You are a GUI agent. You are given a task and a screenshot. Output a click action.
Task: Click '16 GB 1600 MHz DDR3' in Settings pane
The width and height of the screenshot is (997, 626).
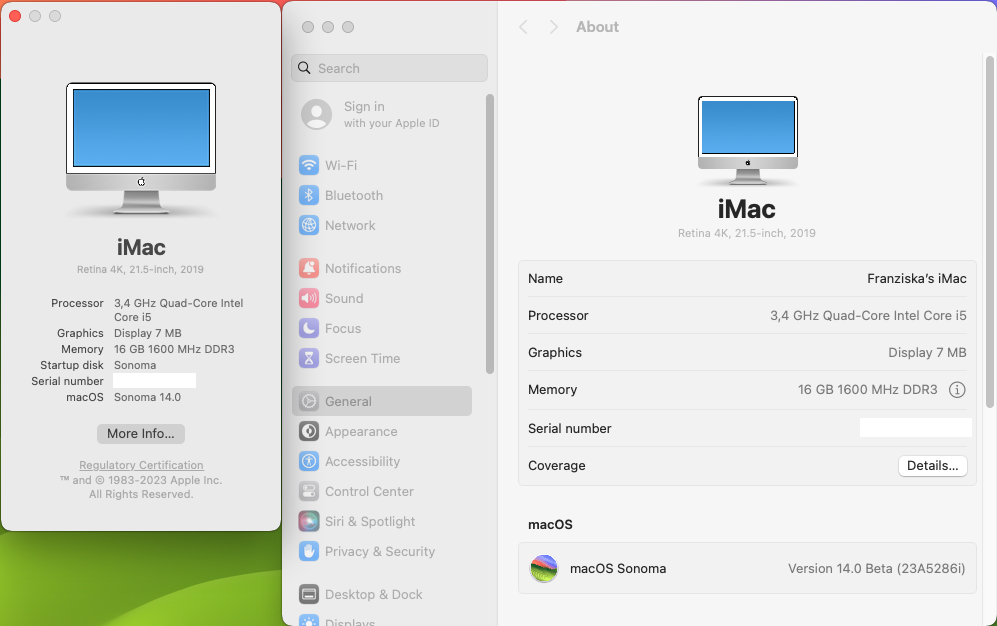[867, 390]
